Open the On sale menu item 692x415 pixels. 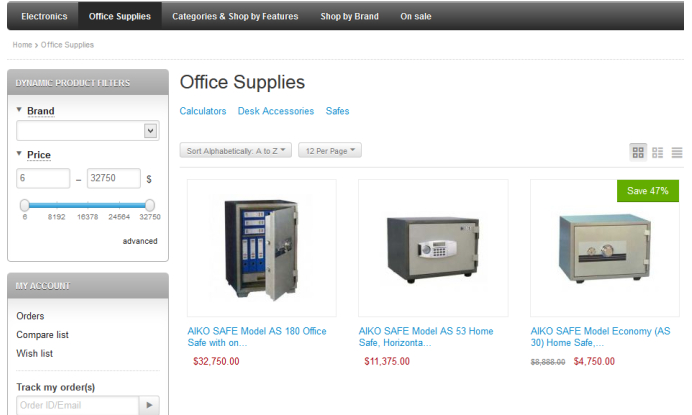coord(416,16)
